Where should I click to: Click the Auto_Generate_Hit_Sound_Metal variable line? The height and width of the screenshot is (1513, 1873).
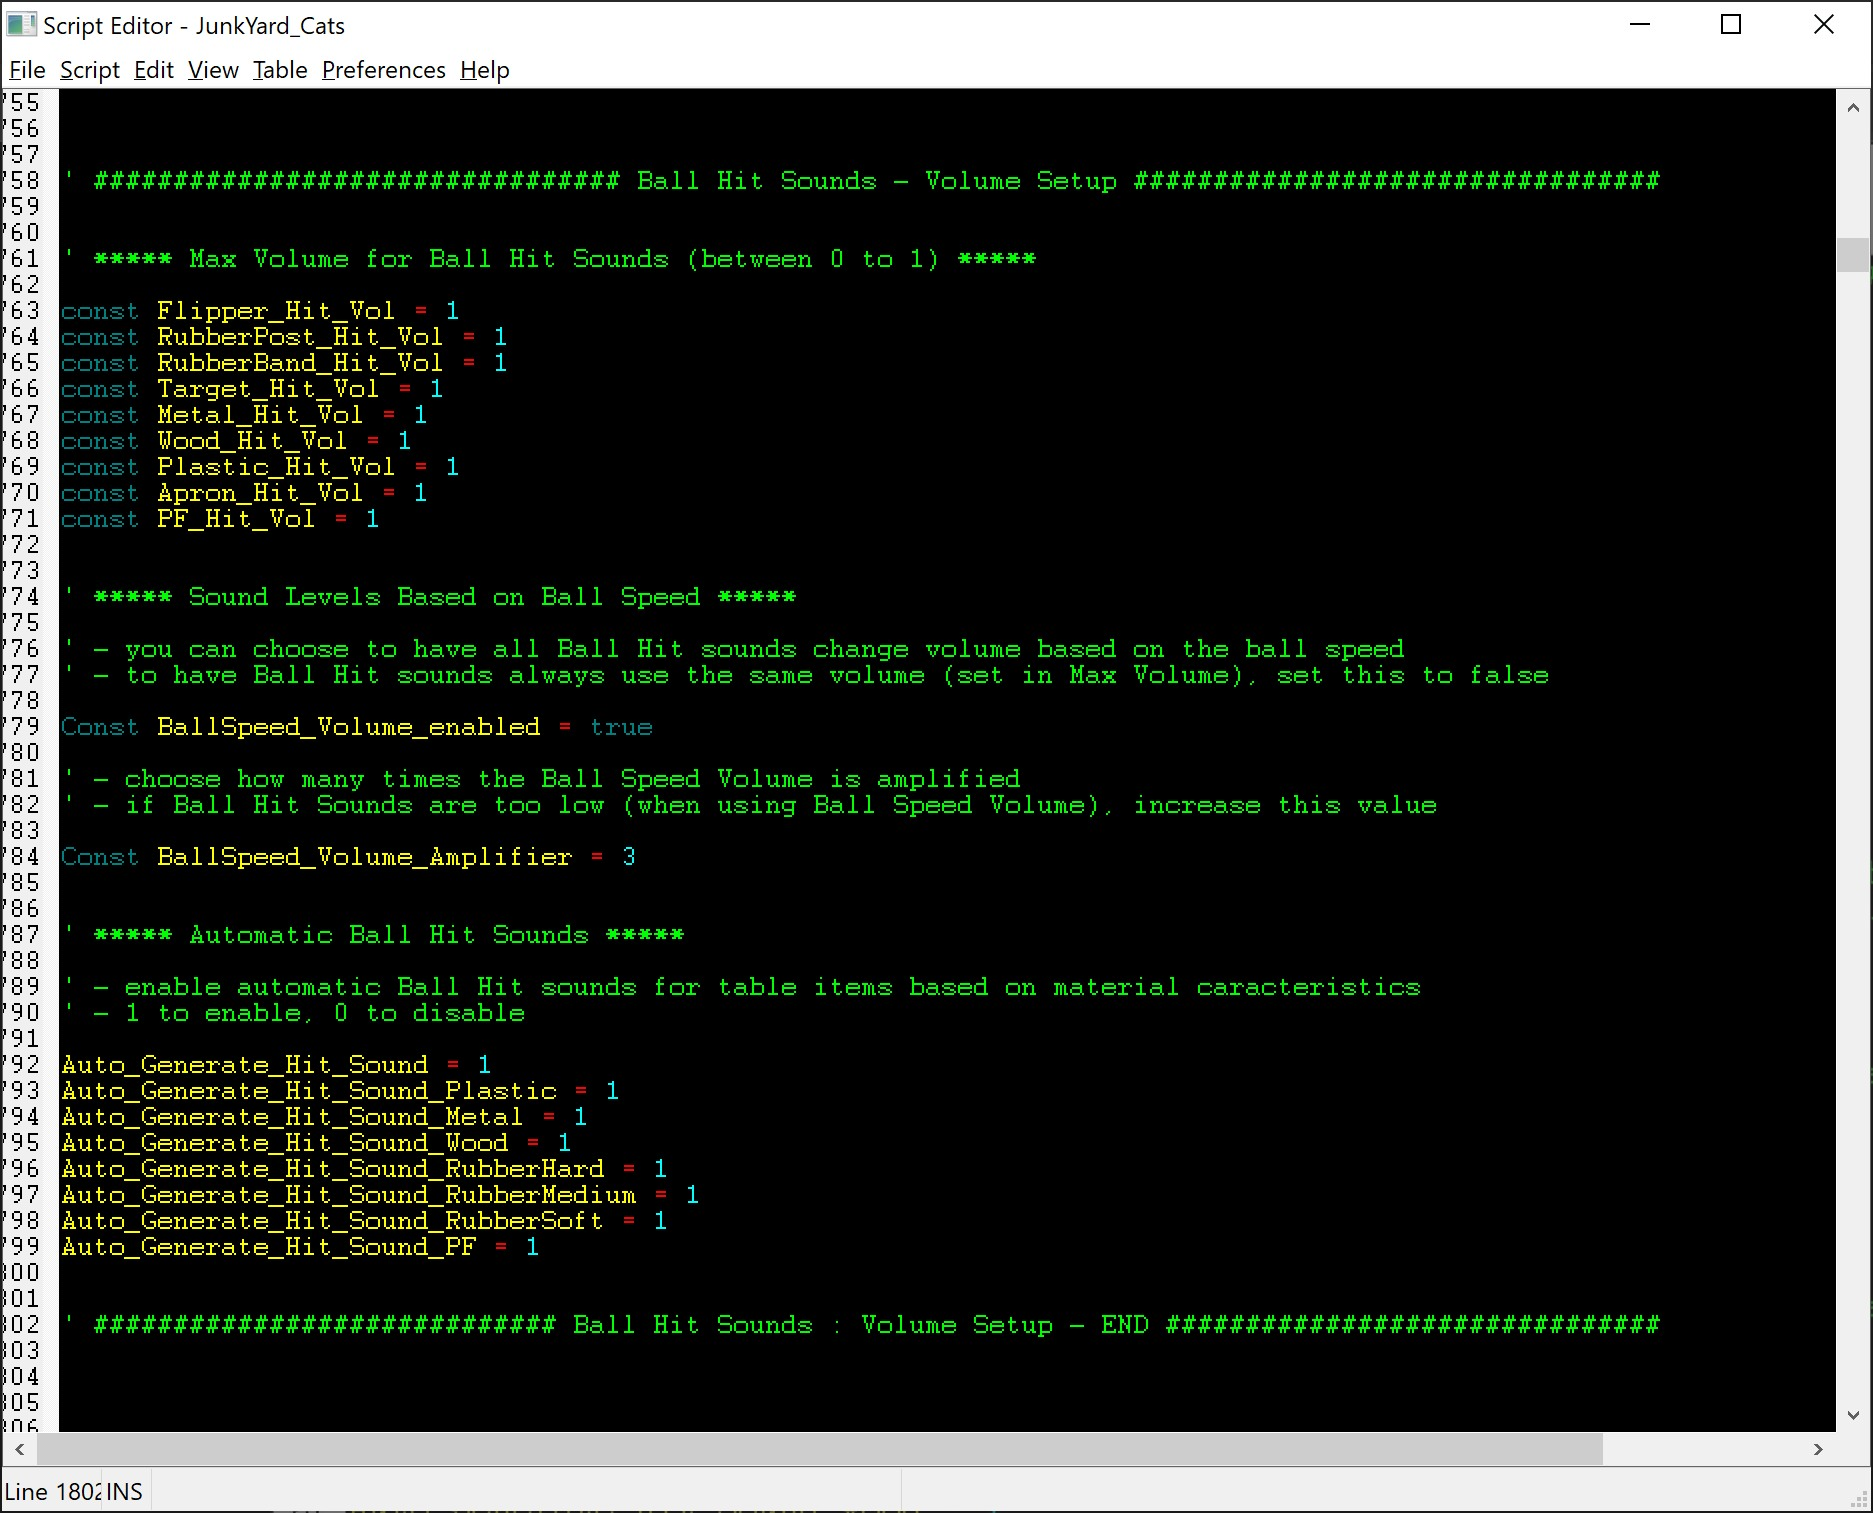(x=291, y=1117)
